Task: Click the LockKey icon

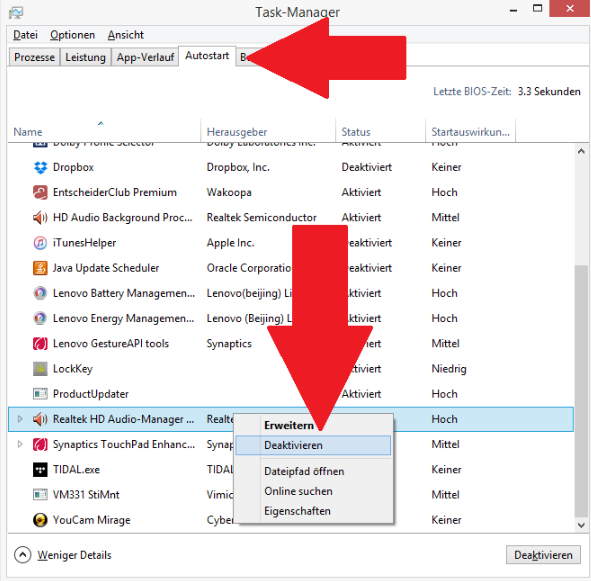Action: point(40,369)
